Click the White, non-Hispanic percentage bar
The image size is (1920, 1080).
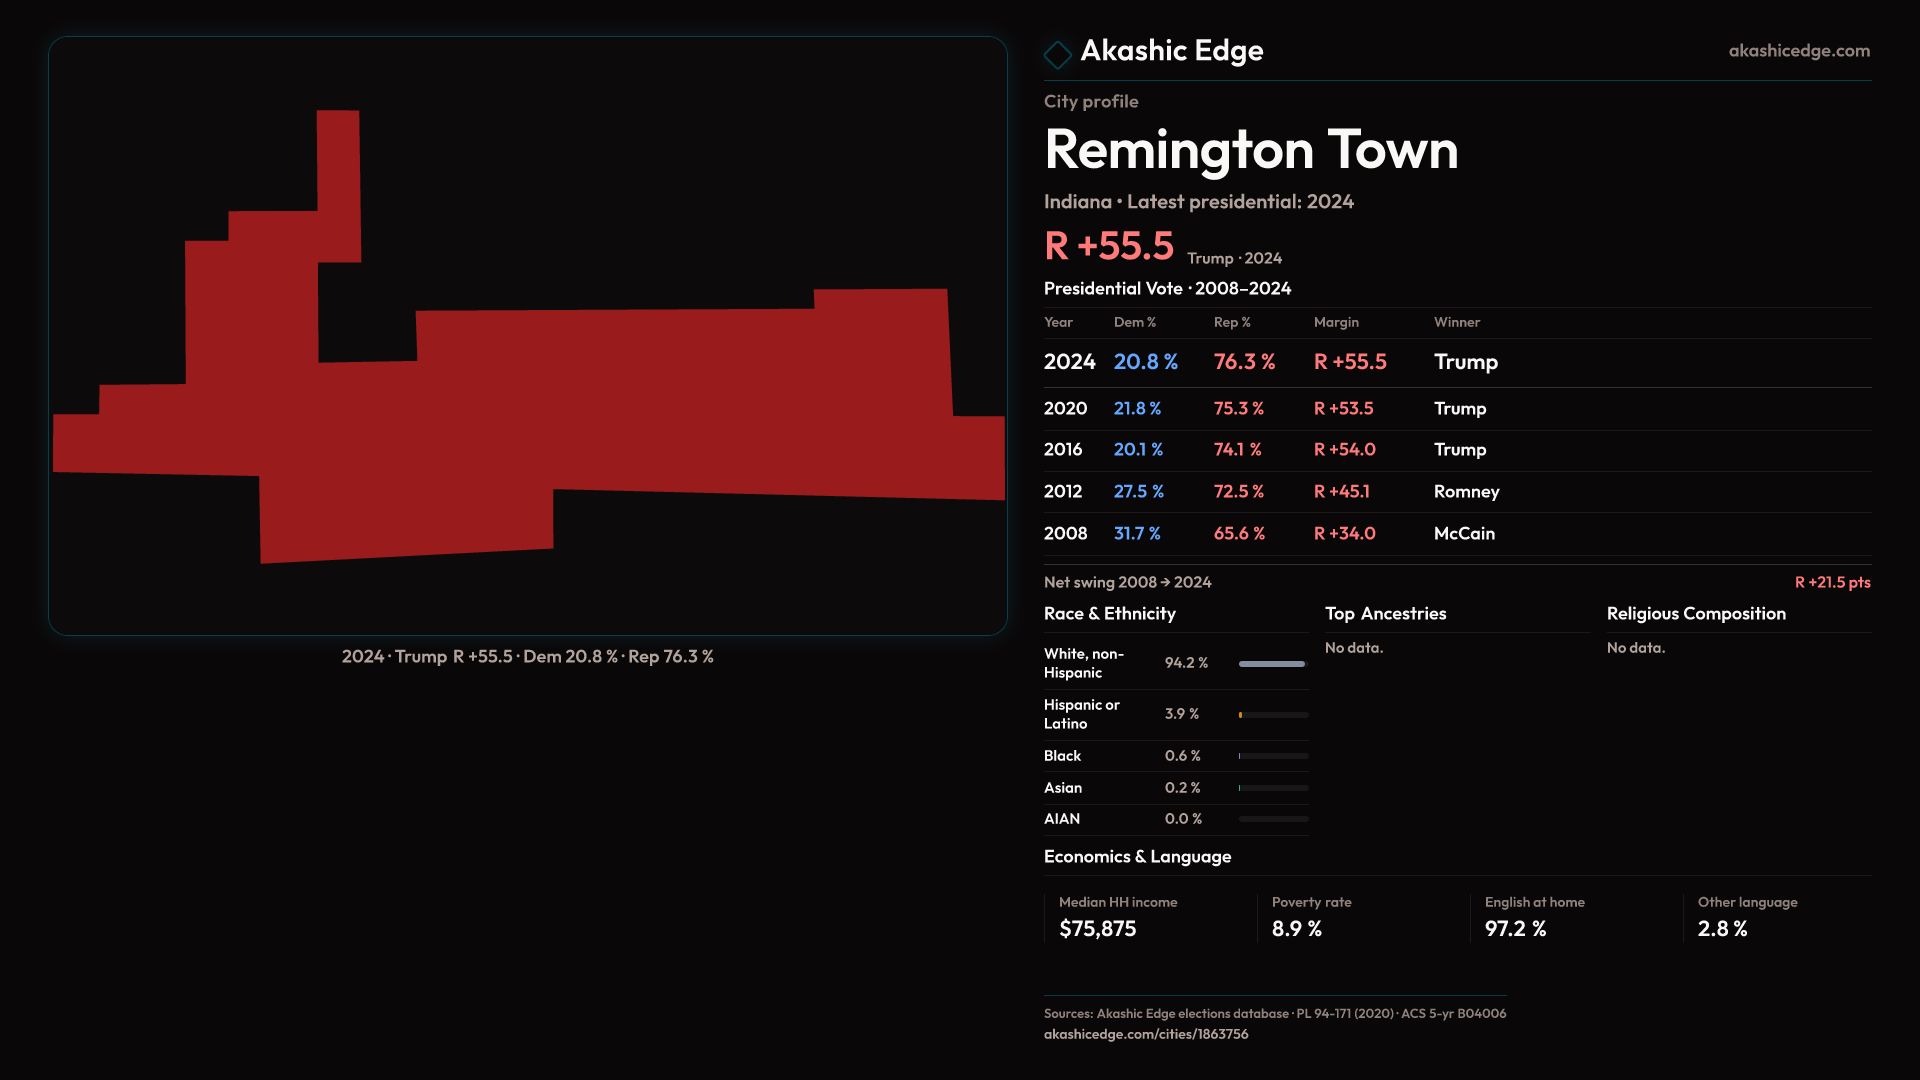tap(1272, 664)
